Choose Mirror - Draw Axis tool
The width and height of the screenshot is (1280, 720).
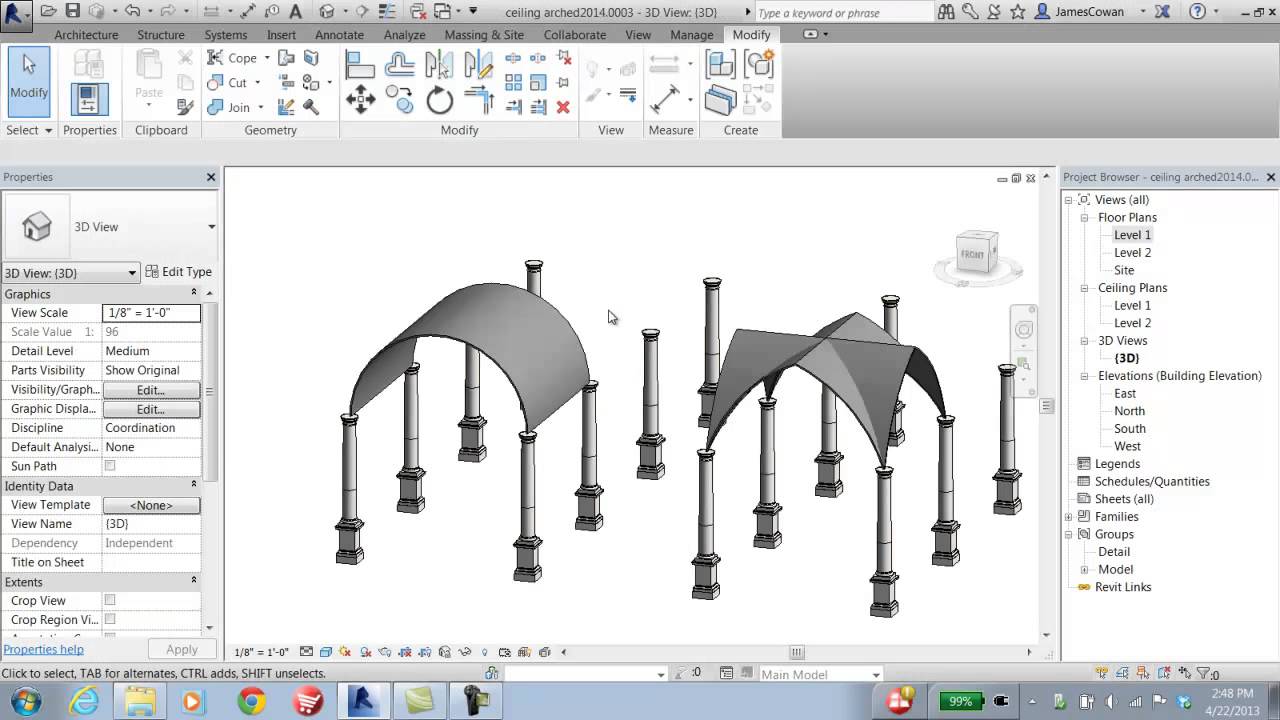pos(478,65)
